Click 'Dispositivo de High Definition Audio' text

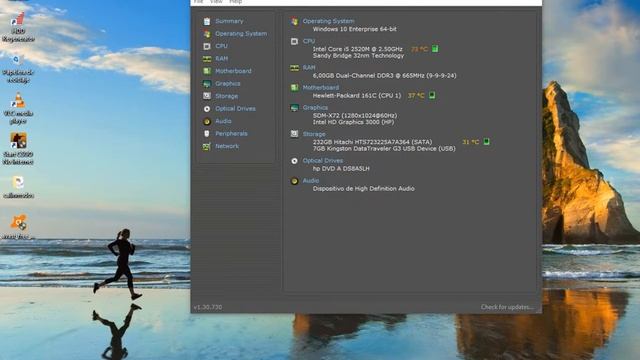pos(363,189)
